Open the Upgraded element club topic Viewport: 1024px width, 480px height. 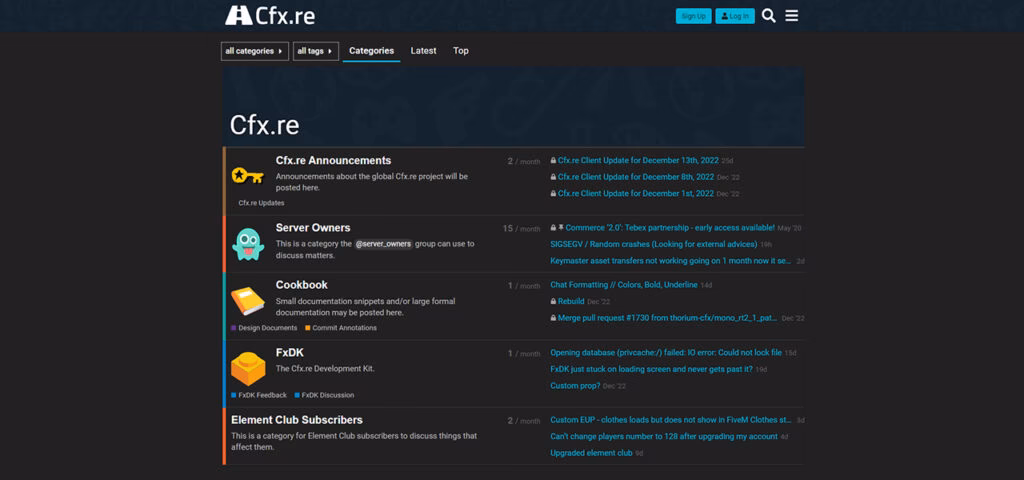592,453
